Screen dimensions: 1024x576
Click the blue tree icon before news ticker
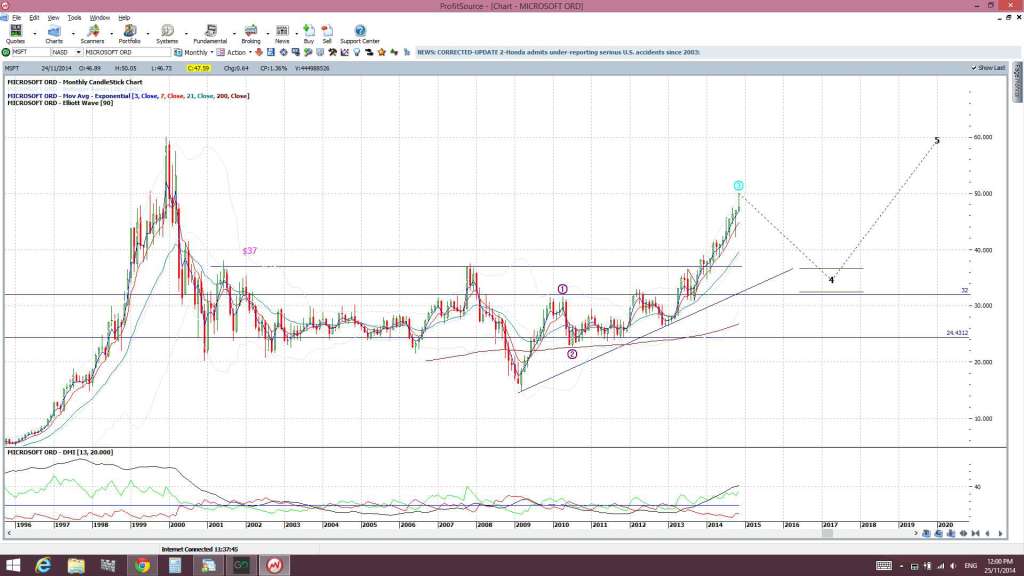(406, 52)
